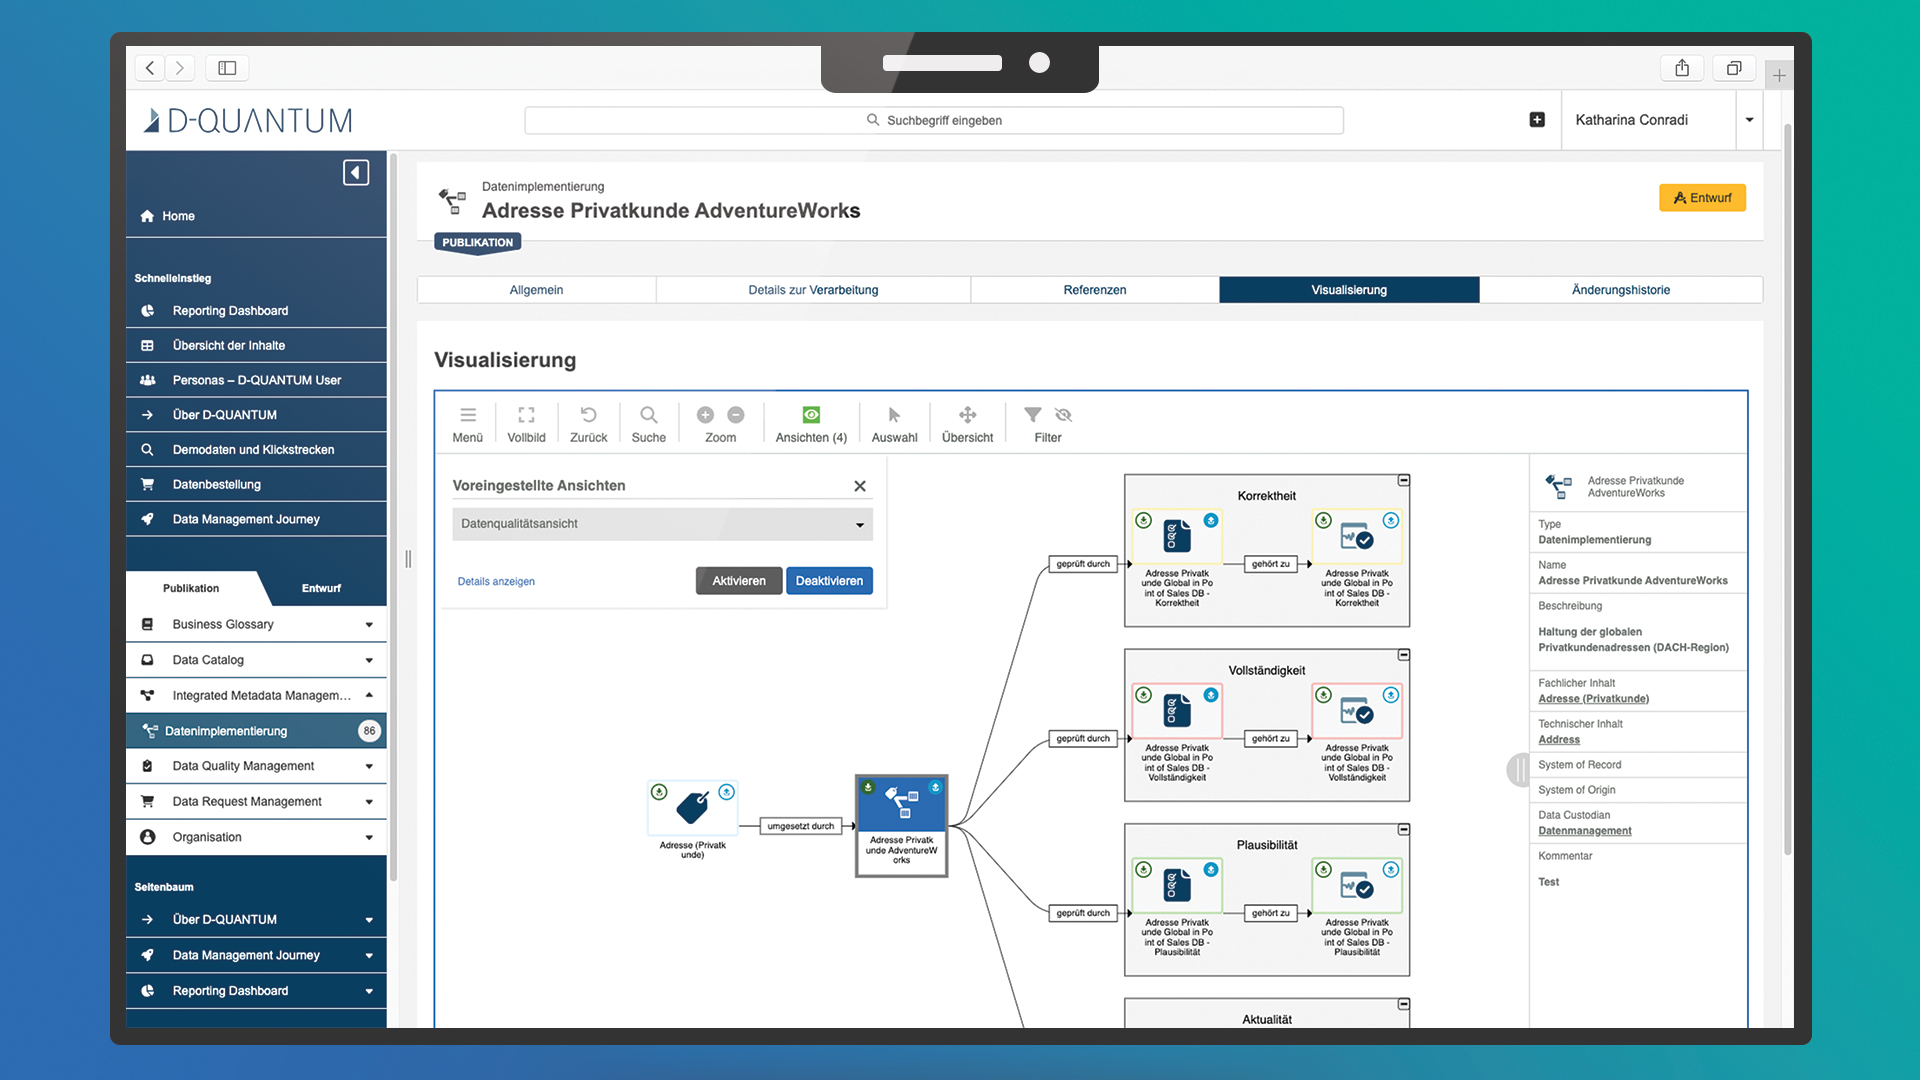Open the Änderungshistorie tab
This screenshot has width=1920, height=1080.
1620,290
